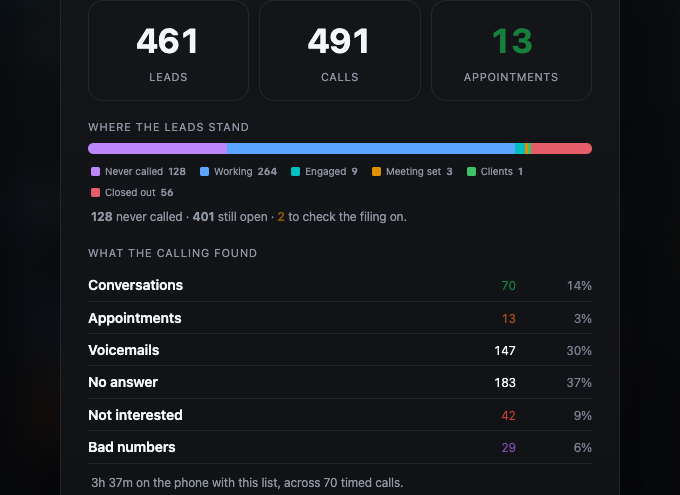The height and width of the screenshot is (495, 680).
Task: Click the purple Never called bar segment
Action: 157,148
